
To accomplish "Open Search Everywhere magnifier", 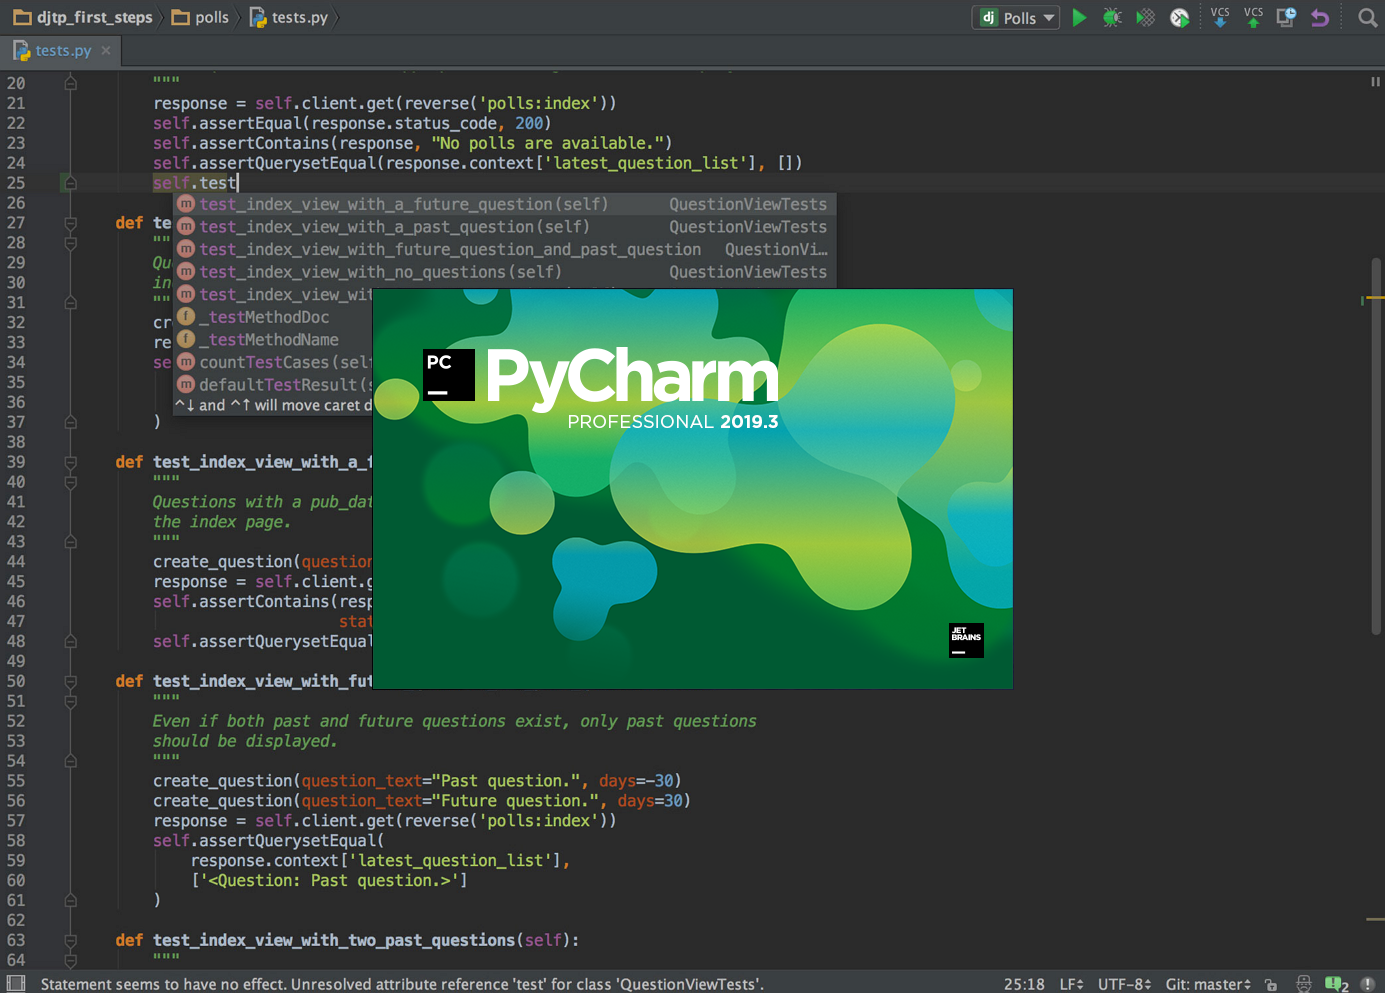I will tap(1367, 17).
